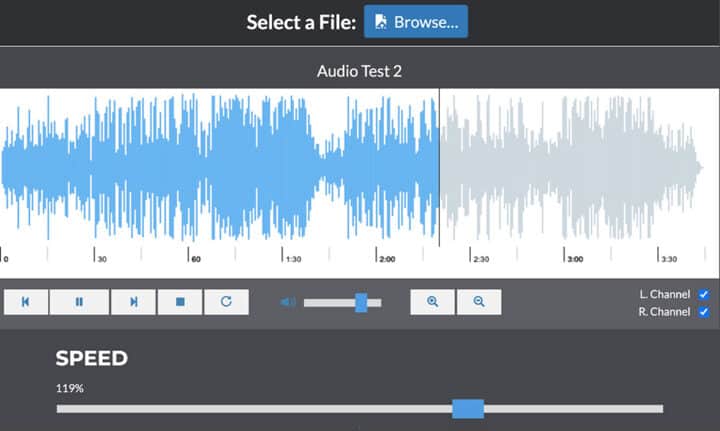Disable the L. Channel checkbox

coord(704,294)
